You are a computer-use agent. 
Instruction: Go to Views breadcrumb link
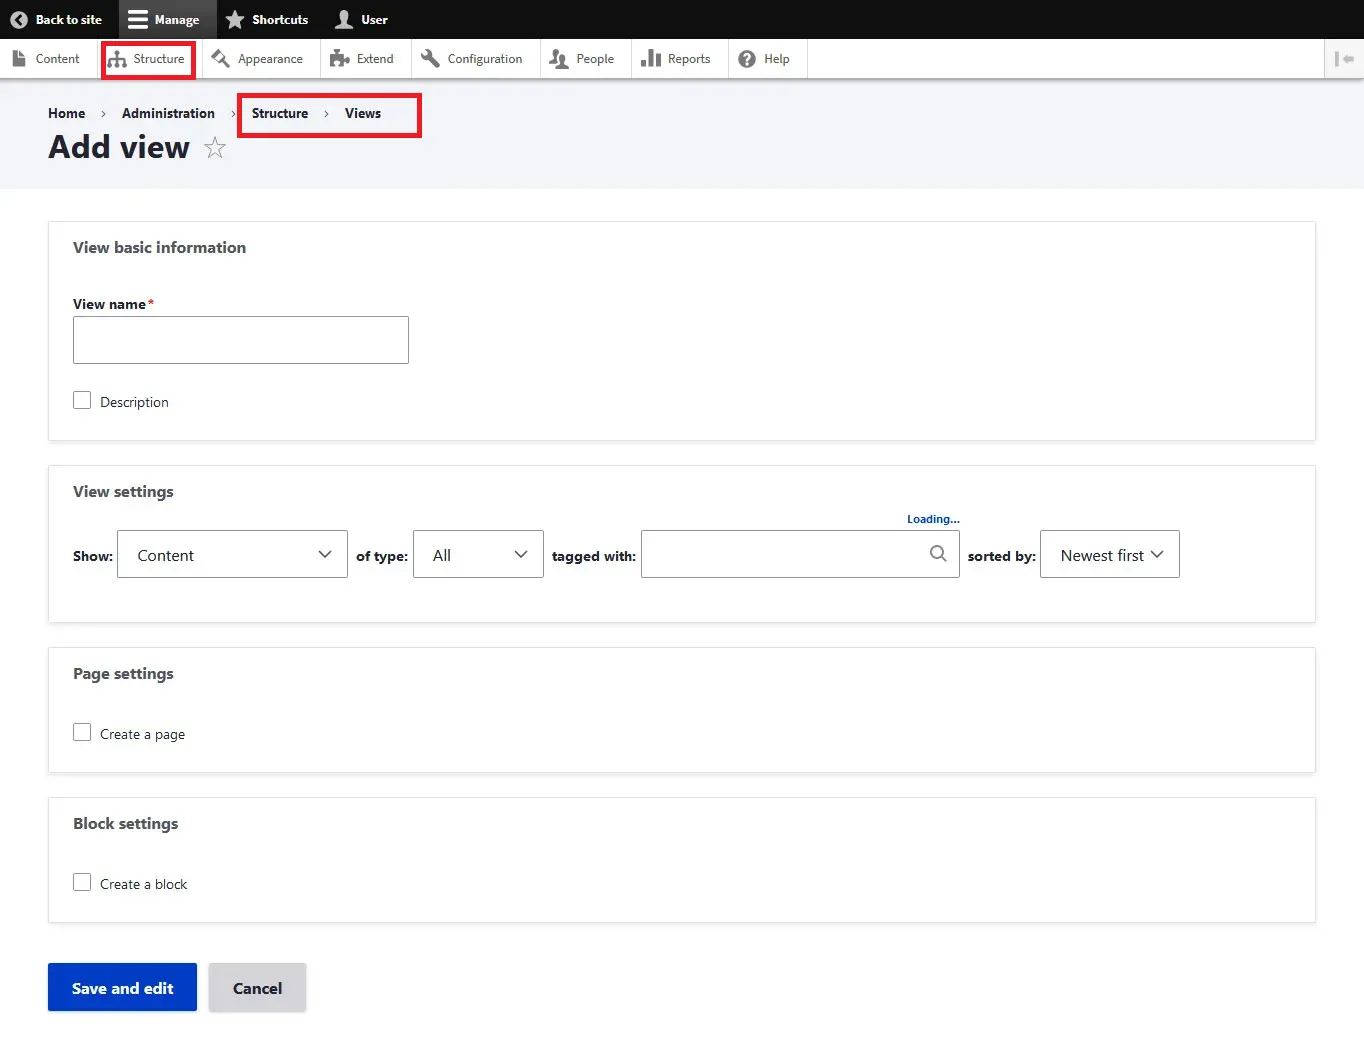point(363,113)
